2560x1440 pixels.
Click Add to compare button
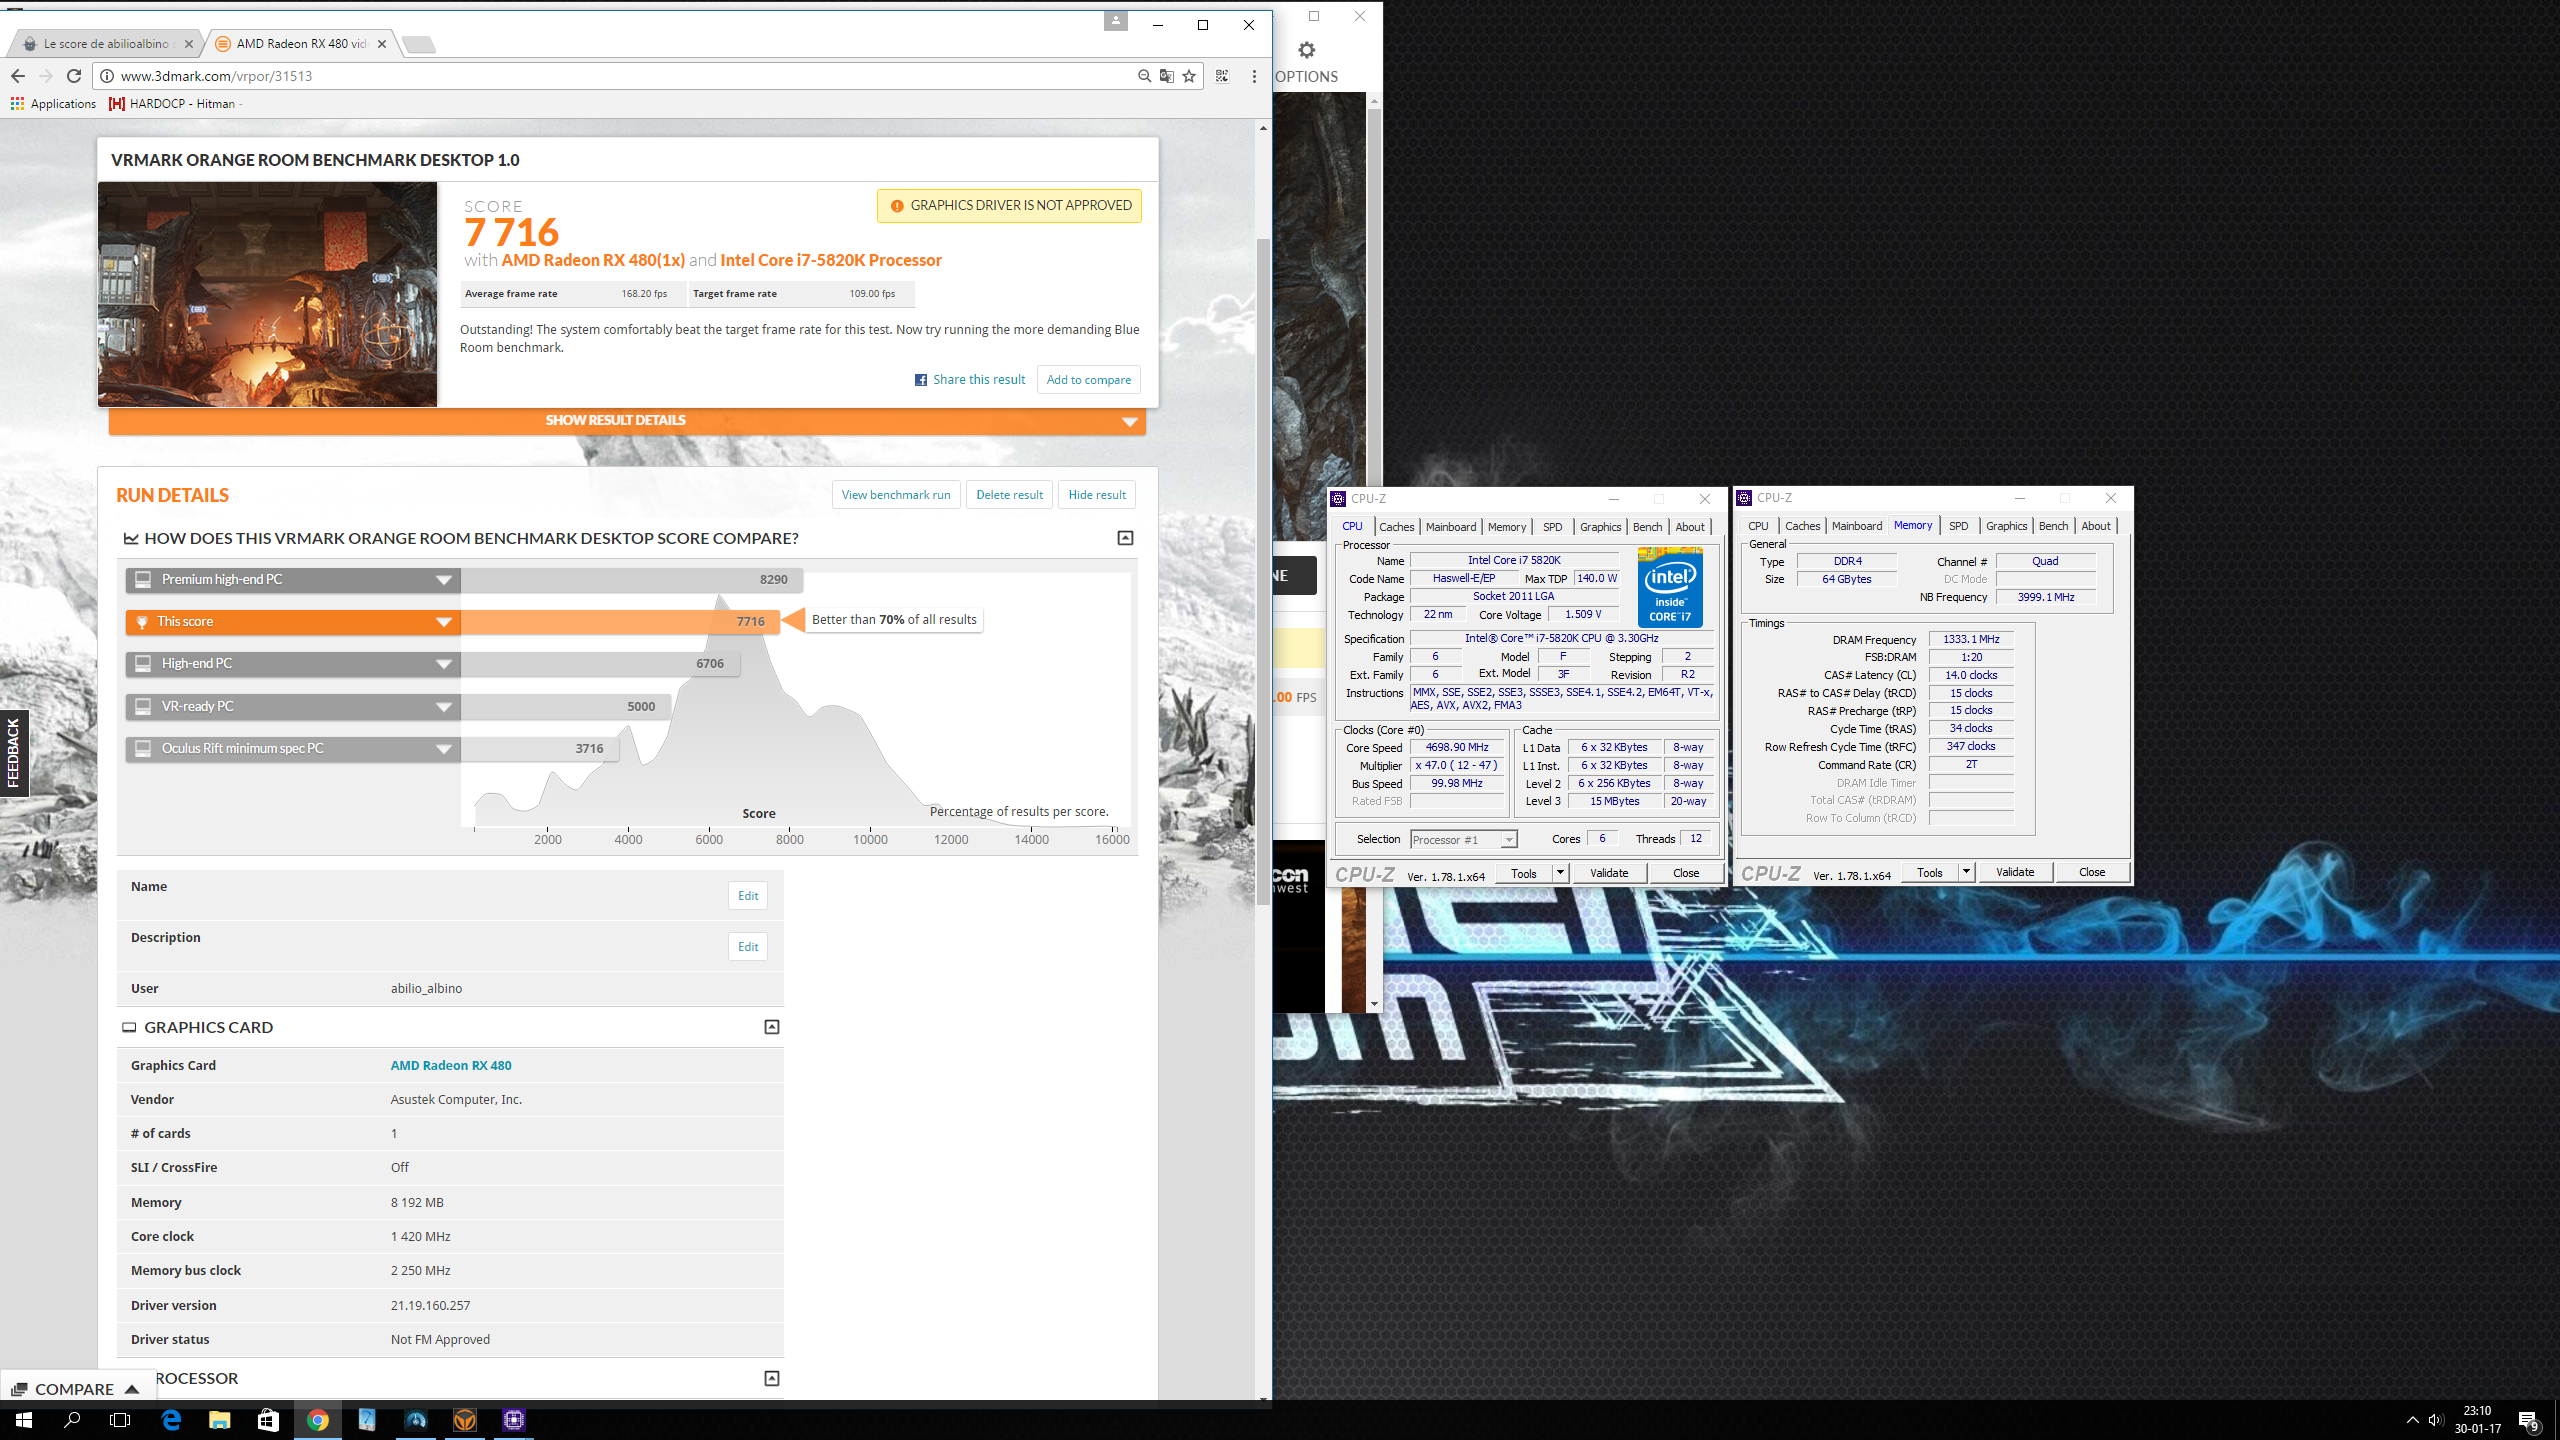[x=1088, y=380]
